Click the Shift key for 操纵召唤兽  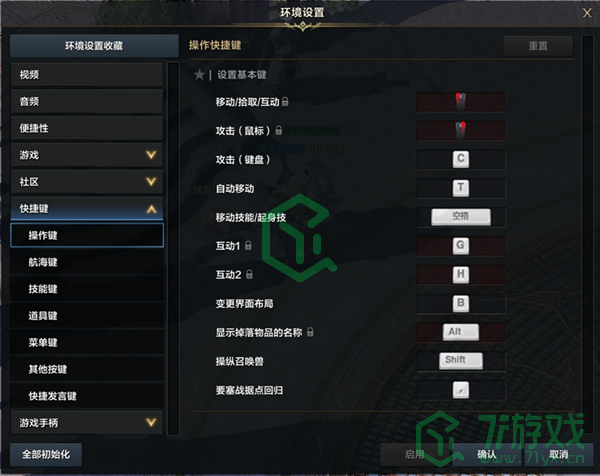point(461,360)
